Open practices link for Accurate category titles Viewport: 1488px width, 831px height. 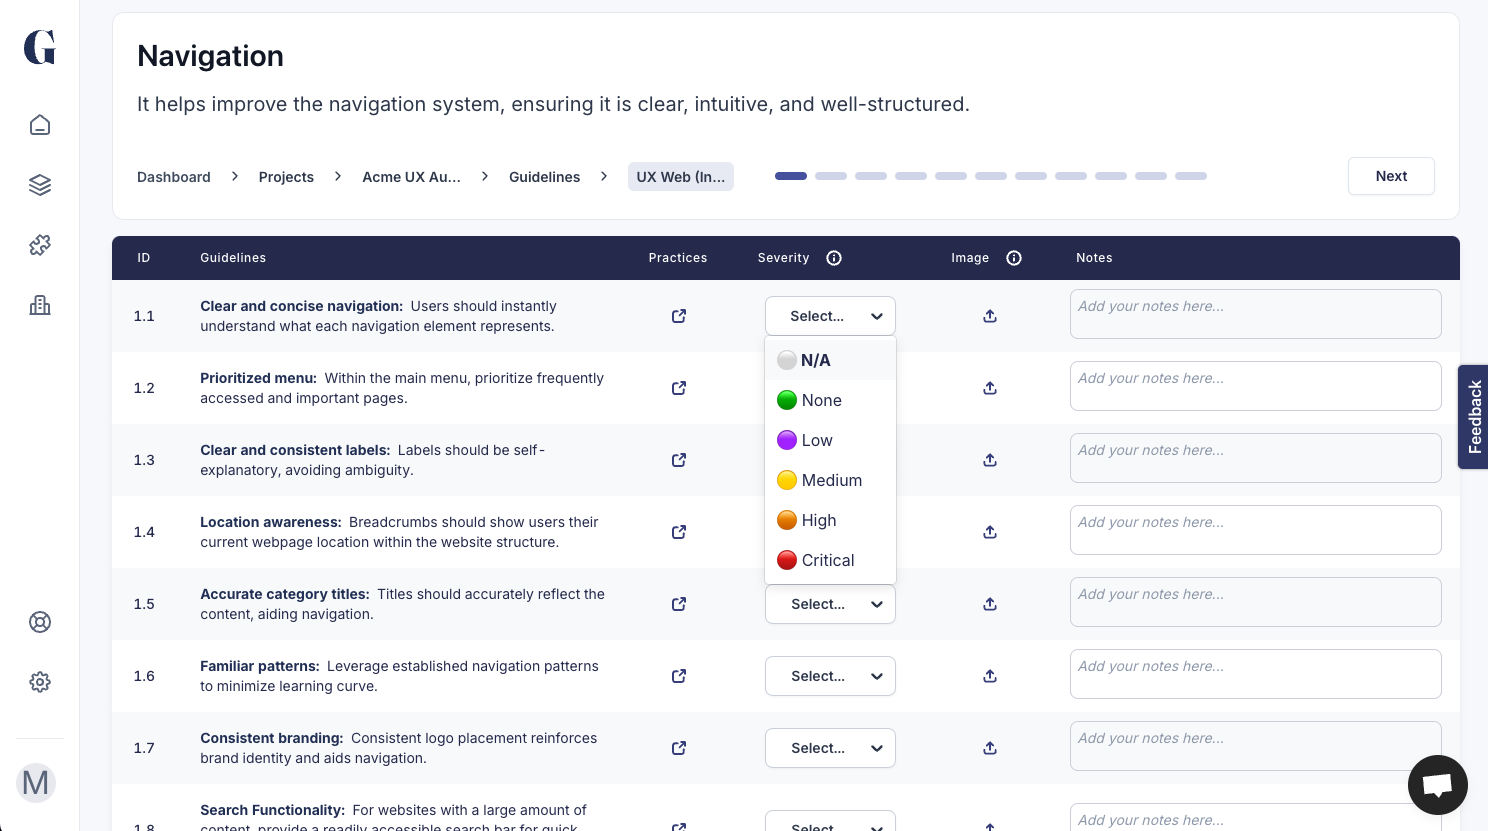click(679, 604)
